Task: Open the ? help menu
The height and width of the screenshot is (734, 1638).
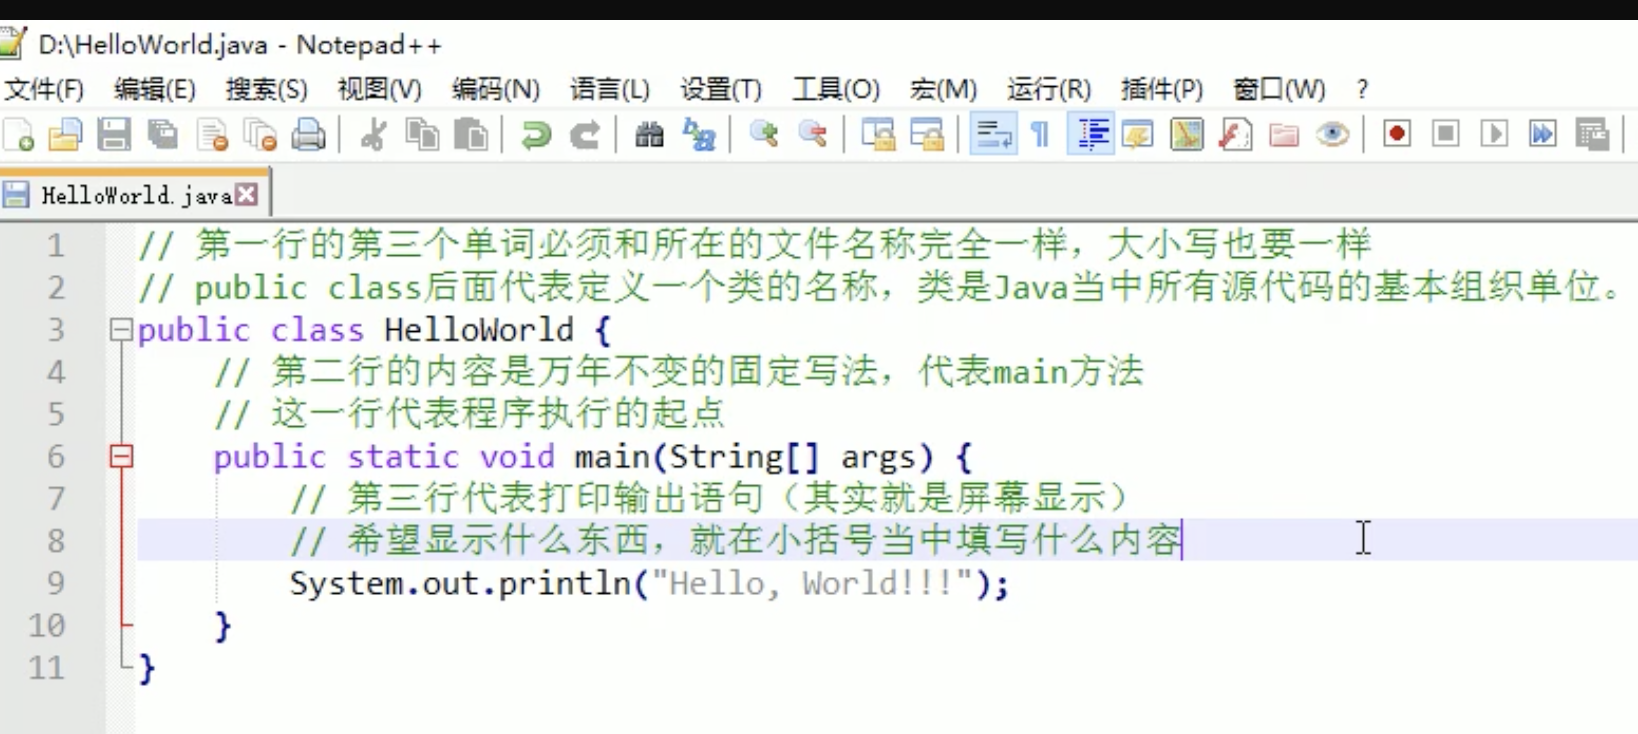Action: (1362, 89)
